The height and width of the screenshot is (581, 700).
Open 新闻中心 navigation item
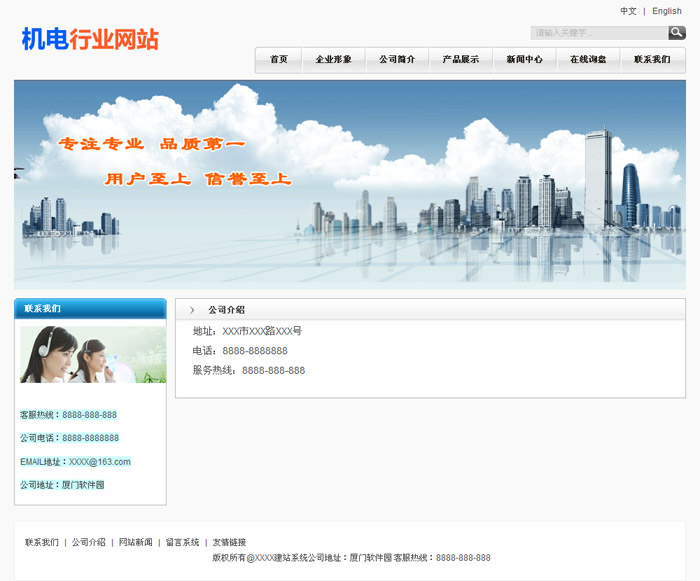[525, 60]
